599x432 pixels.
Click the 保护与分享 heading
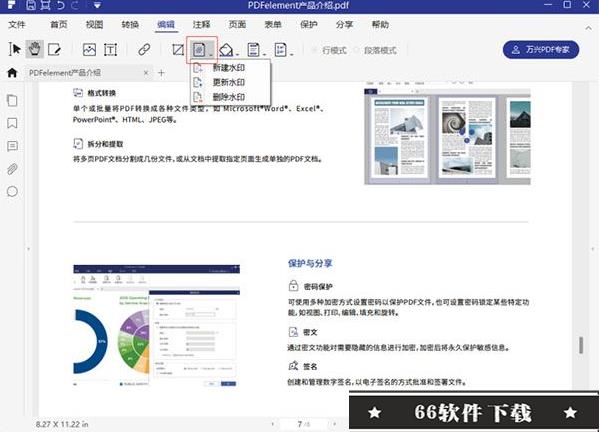pos(310,263)
